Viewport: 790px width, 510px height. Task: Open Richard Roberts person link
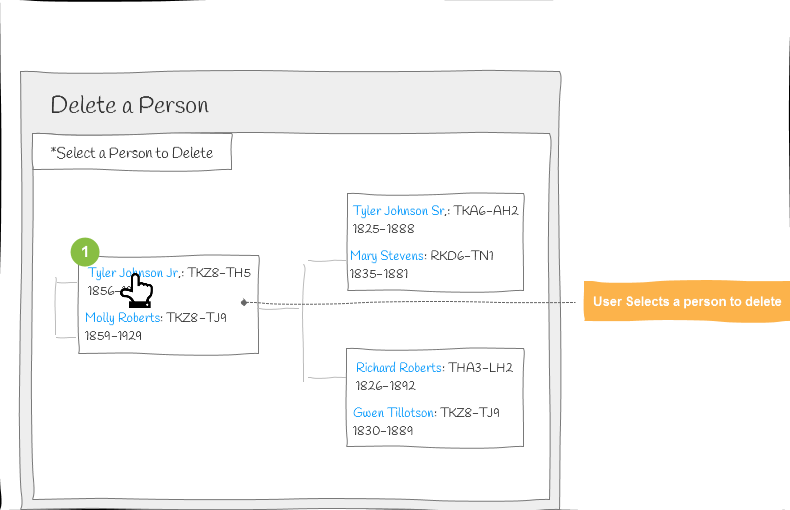(x=399, y=368)
